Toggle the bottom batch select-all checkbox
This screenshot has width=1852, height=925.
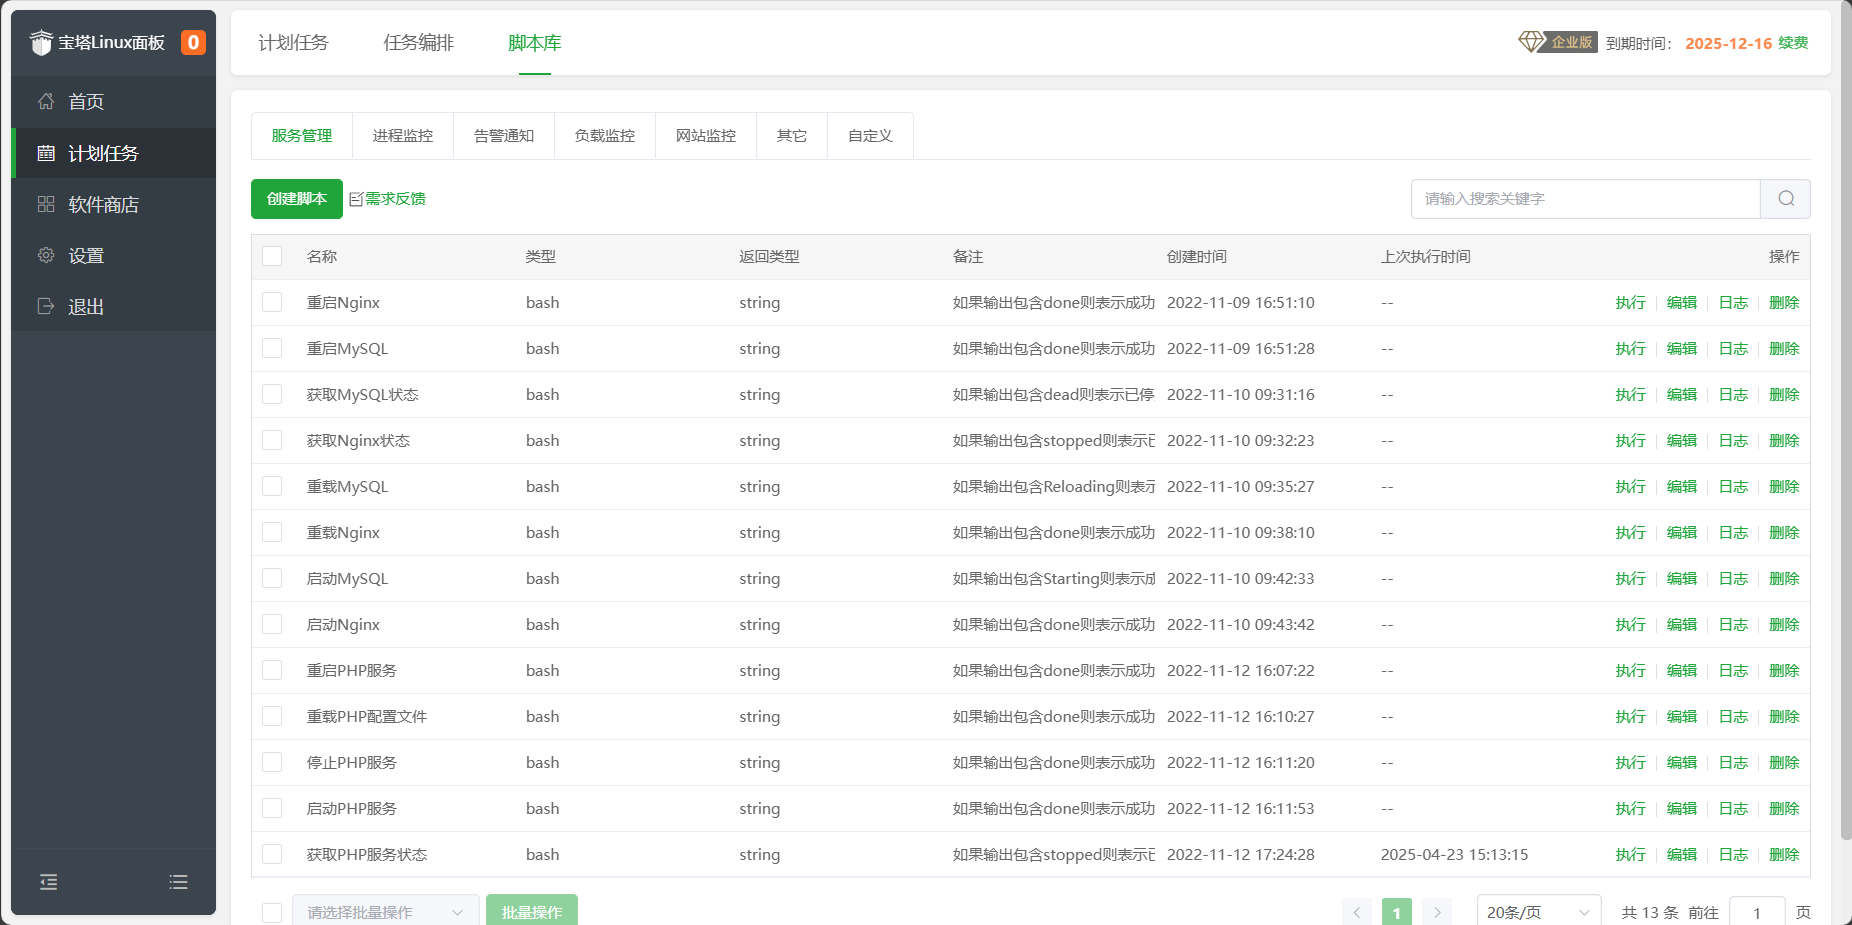coord(272,912)
